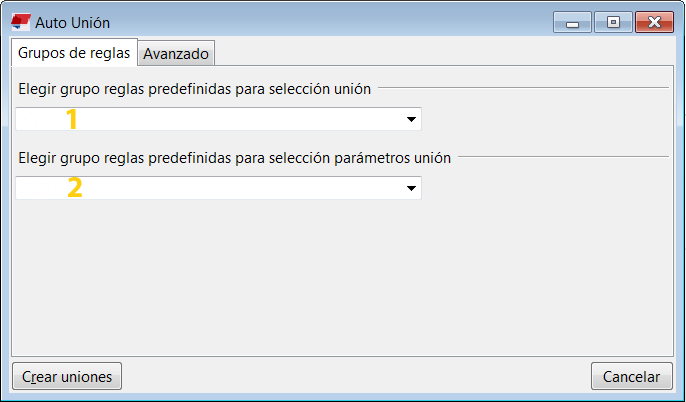Maximize the Auto Unión dialog window

point(613,22)
